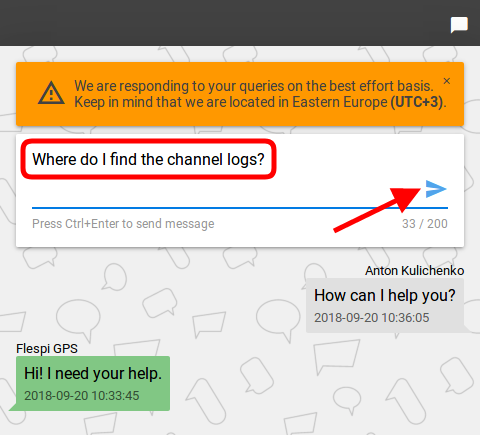Click the bold '(UTC+3)' text in the banner
480x435 pixels.
[x=417, y=102]
